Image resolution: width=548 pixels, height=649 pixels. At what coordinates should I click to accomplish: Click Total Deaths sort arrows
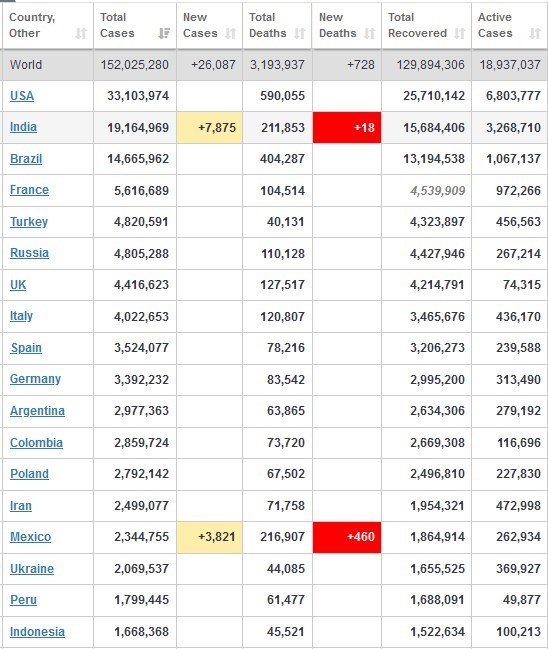click(300, 33)
